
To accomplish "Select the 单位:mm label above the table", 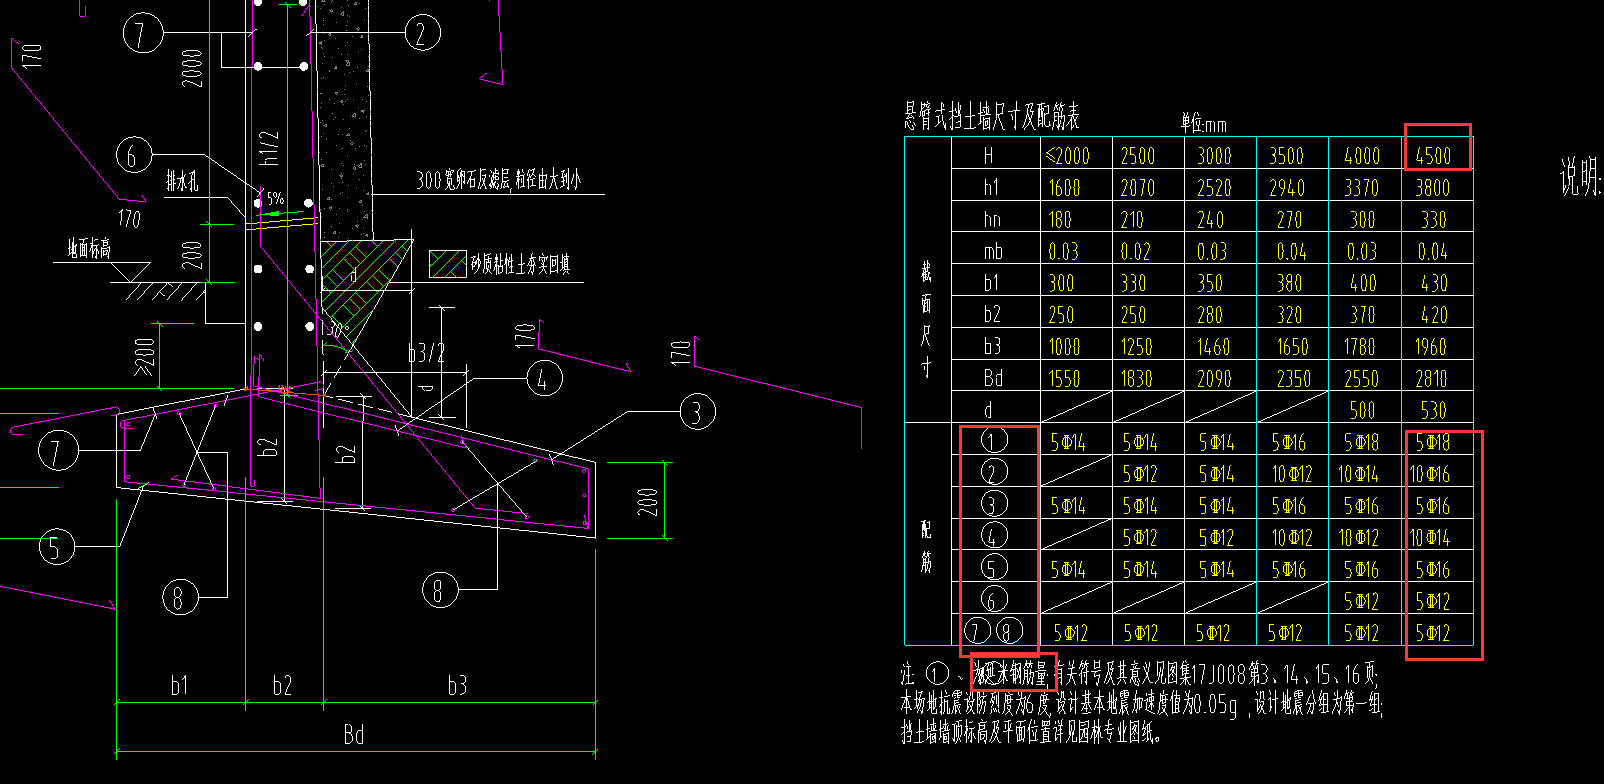I will point(1203,124).
